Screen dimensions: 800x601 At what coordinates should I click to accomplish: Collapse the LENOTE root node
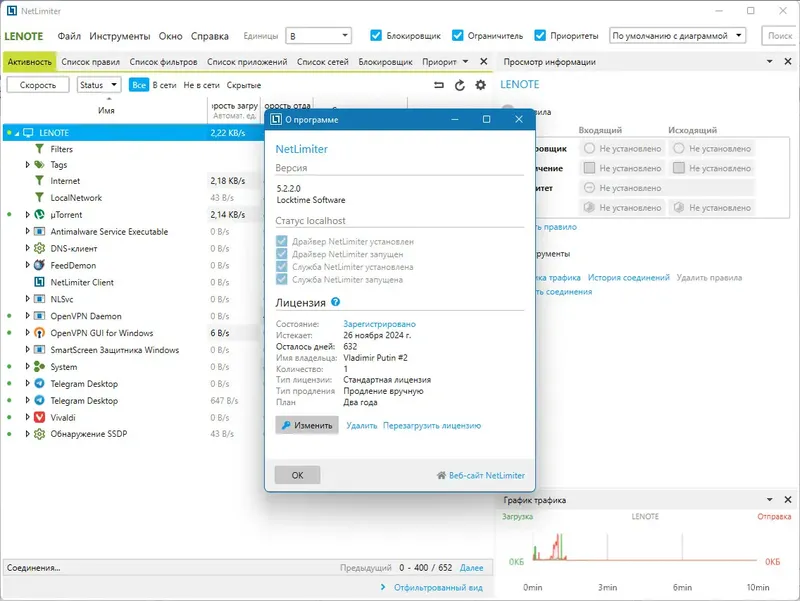click(17, 133)
